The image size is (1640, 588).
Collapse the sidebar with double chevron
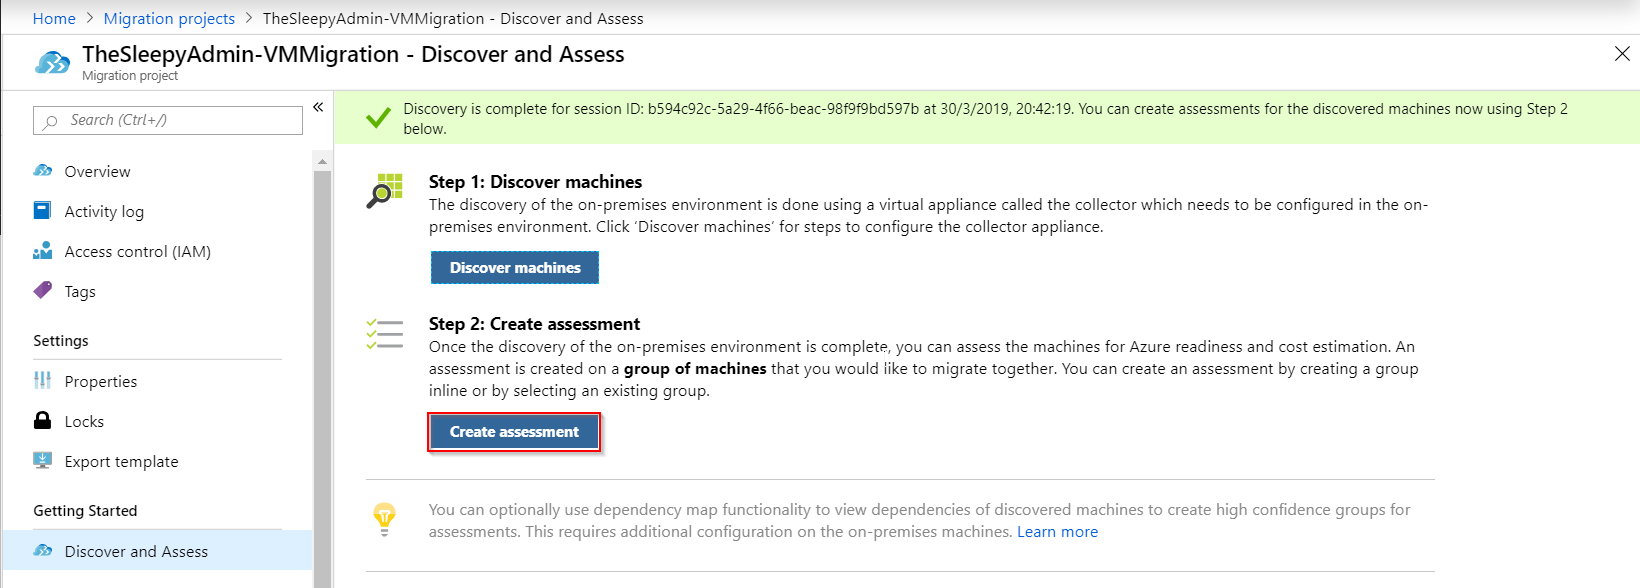tap(318, 107)
